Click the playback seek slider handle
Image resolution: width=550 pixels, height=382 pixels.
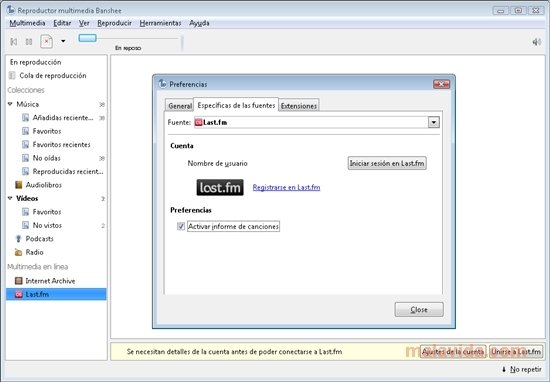click(87, 38)
